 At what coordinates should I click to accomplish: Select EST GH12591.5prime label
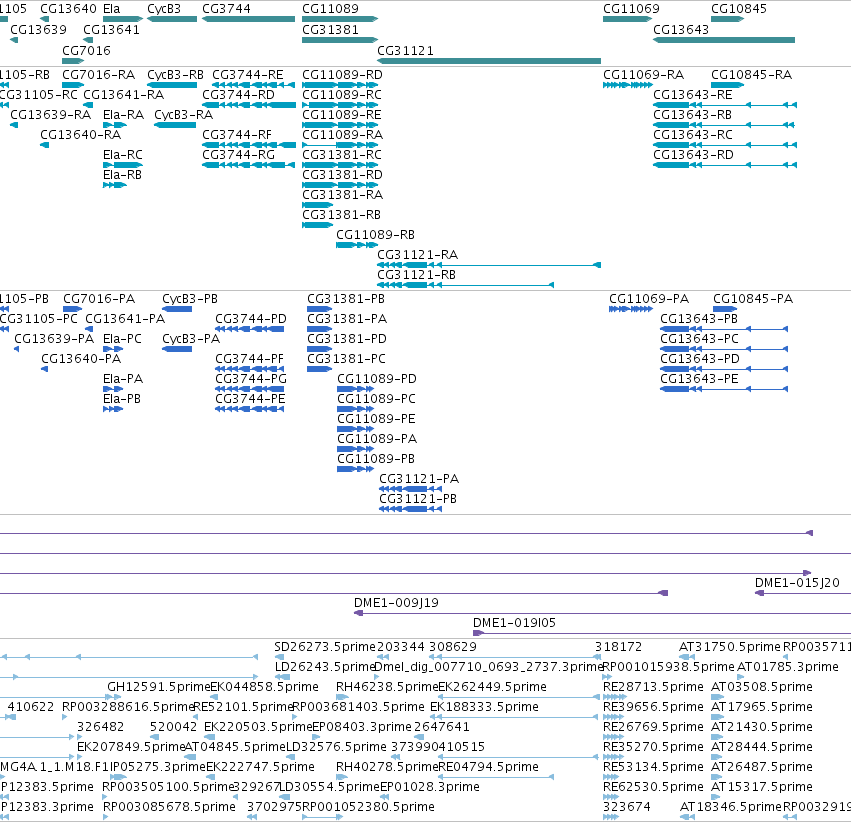tap(158, 686)
